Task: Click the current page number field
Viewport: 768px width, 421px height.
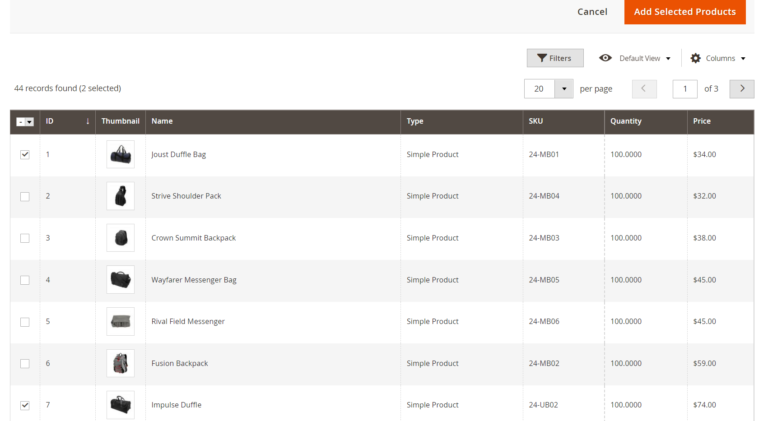Action: 685,89
